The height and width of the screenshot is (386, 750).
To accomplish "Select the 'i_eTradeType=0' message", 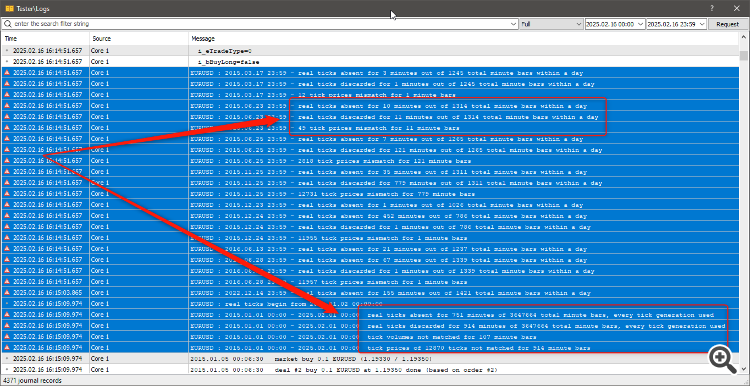I will (x=224, y=51).
